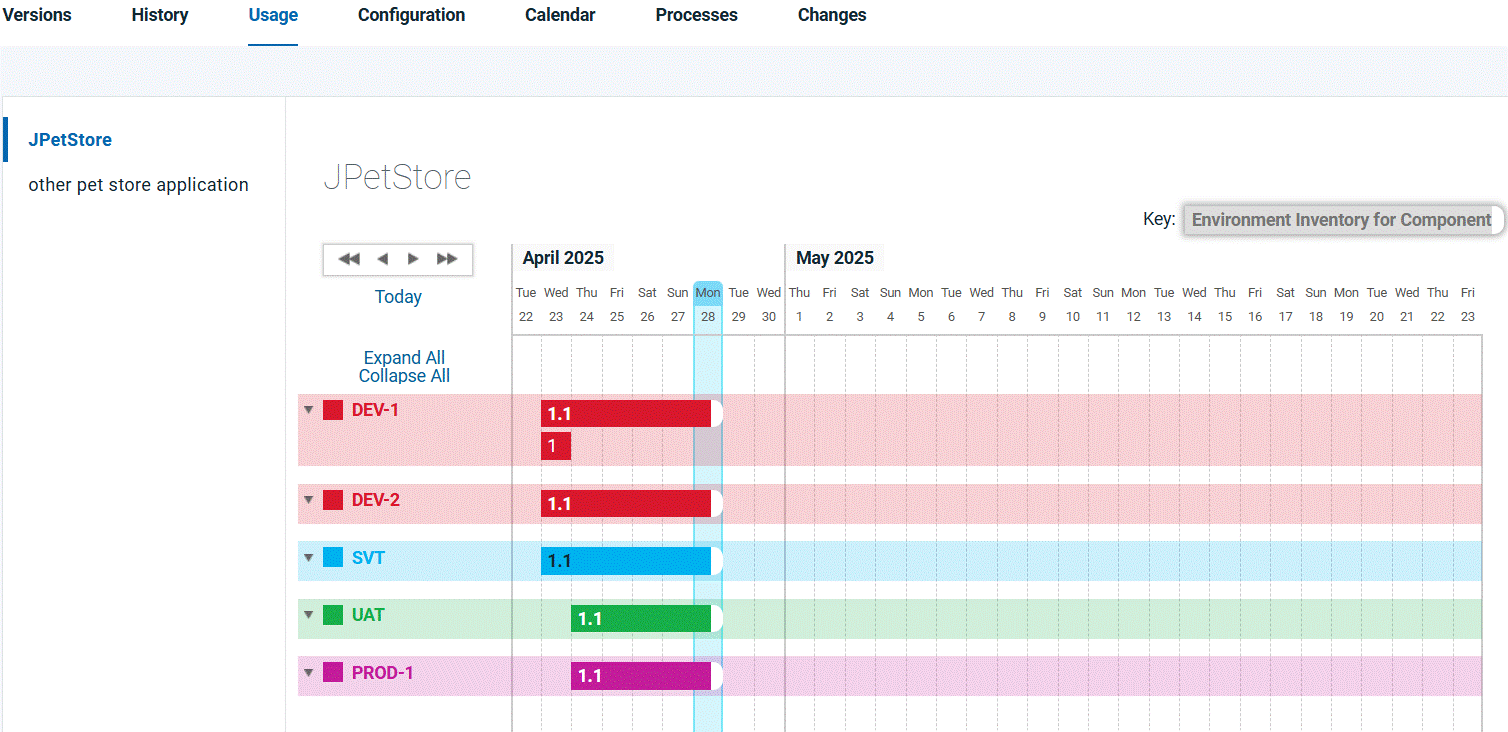Step forward with the right arrow

tap(413, 259)
